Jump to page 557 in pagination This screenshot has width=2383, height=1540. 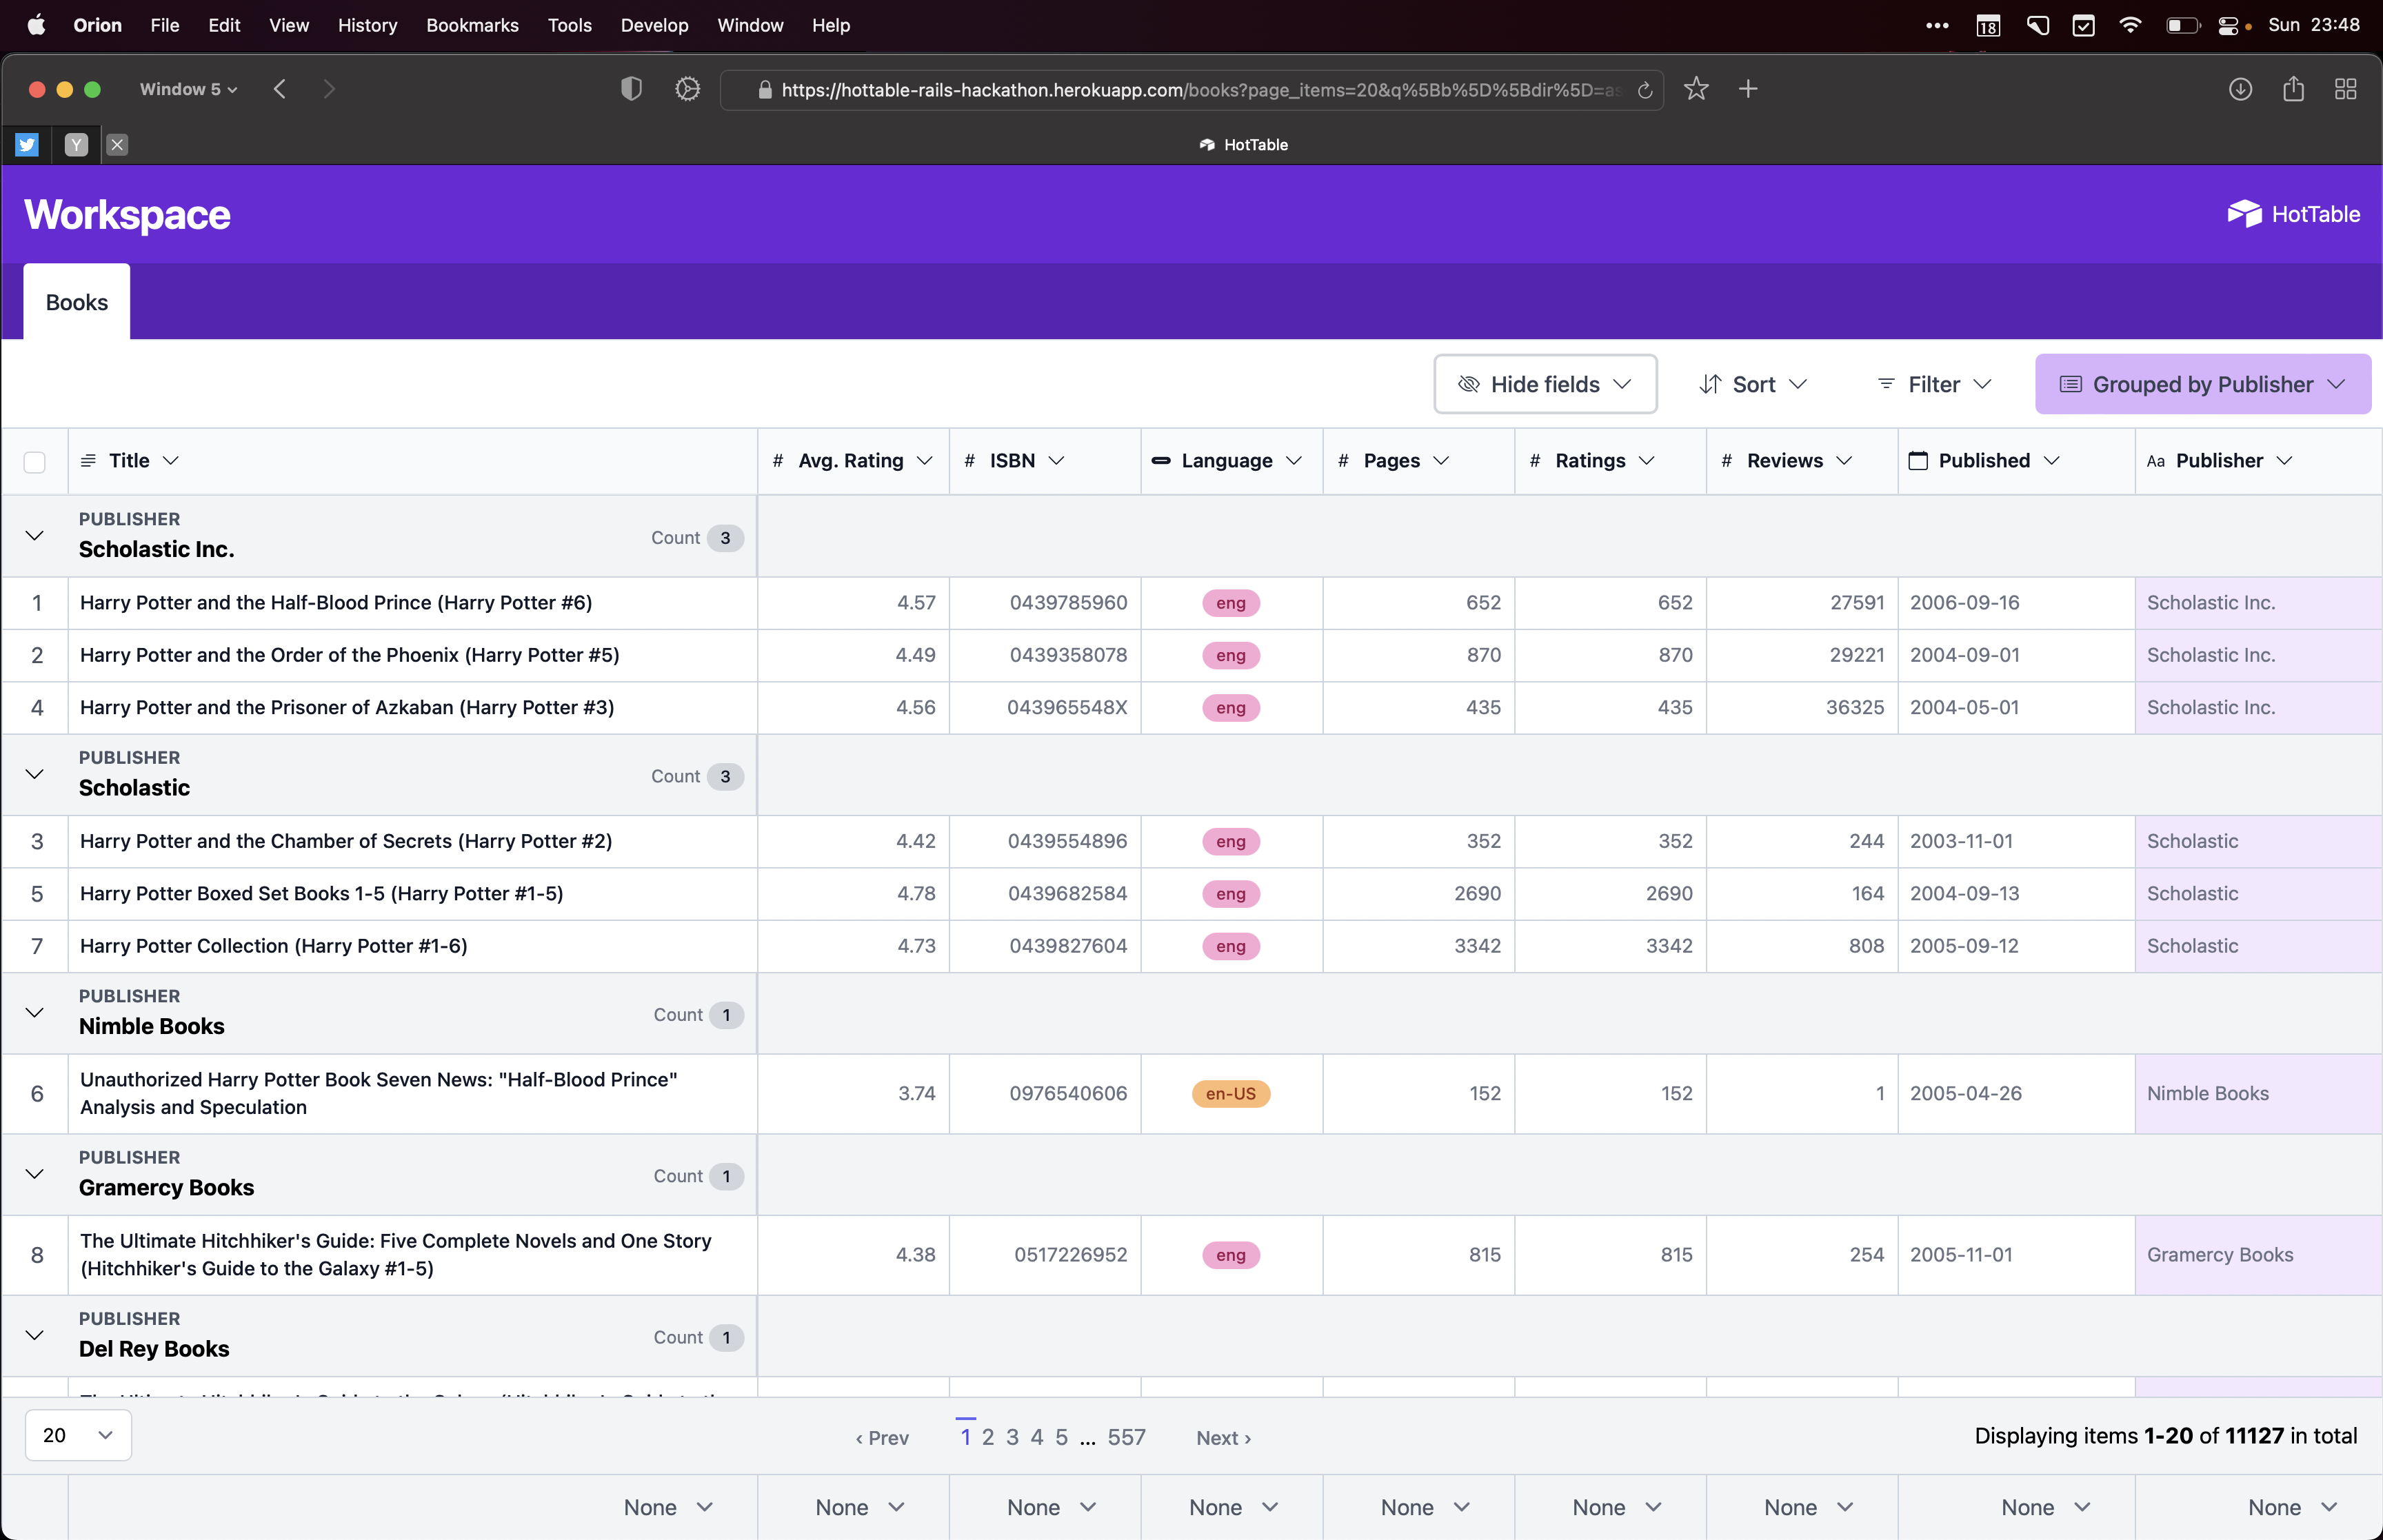coord(1126,1437)
